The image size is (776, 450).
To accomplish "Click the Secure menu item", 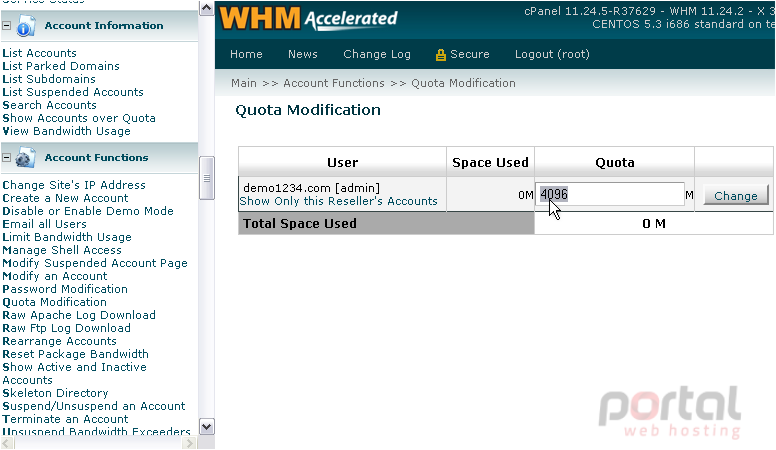I will point(469,54).
